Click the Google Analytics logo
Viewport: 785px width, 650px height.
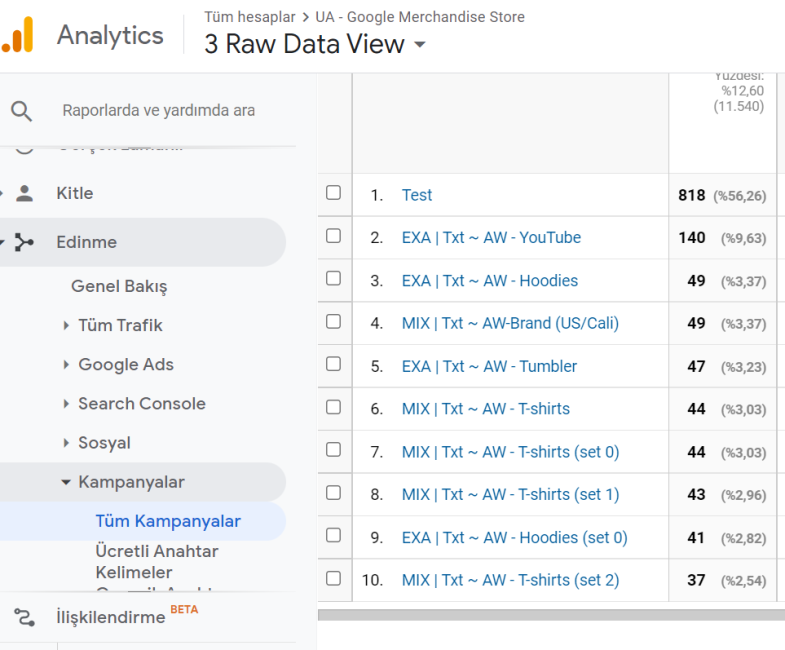(x=18, y=35)
